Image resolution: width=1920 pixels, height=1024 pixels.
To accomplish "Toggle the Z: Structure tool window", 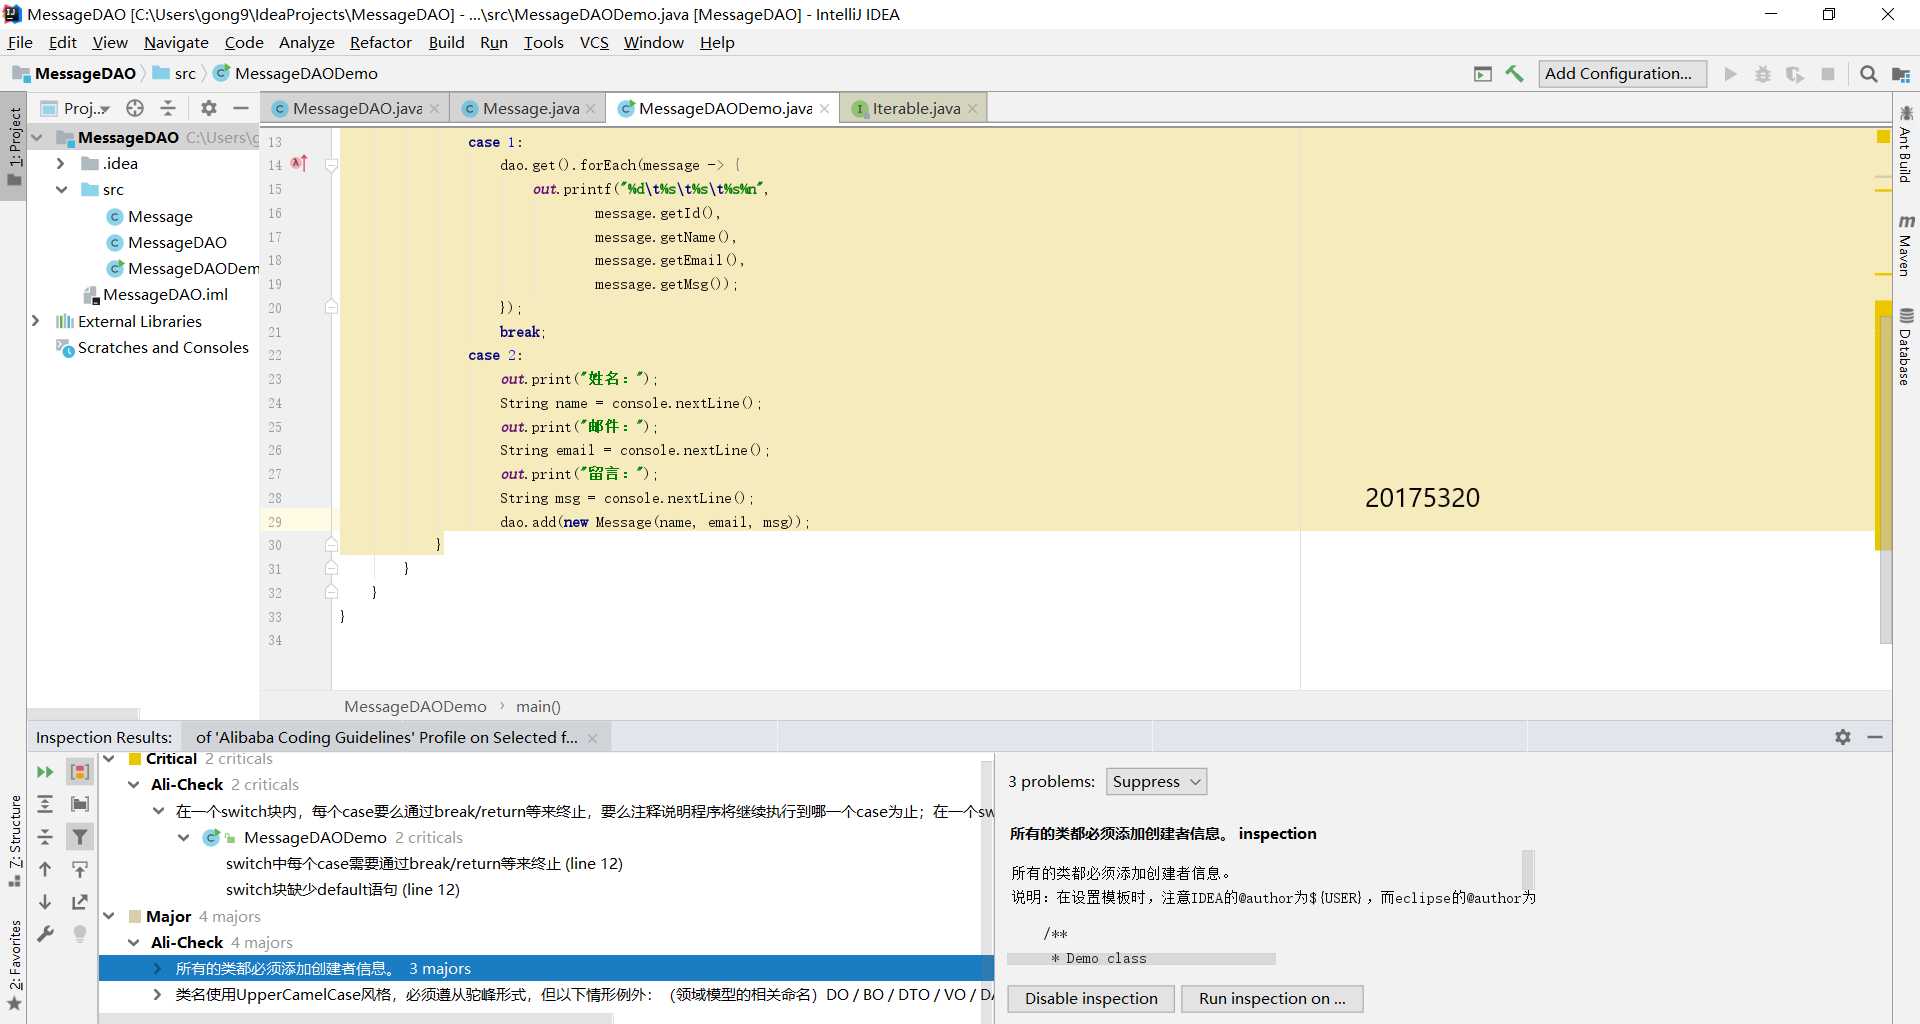I will 14,840.
